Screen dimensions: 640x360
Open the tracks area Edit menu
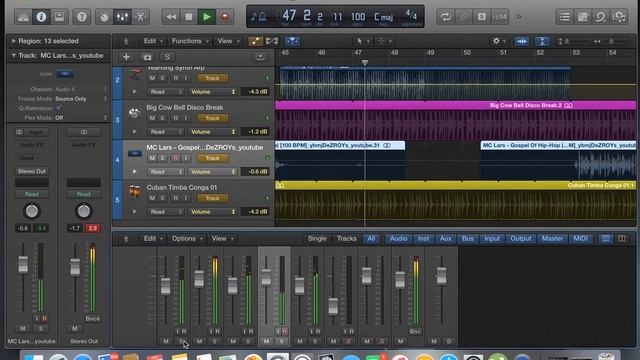153,41
